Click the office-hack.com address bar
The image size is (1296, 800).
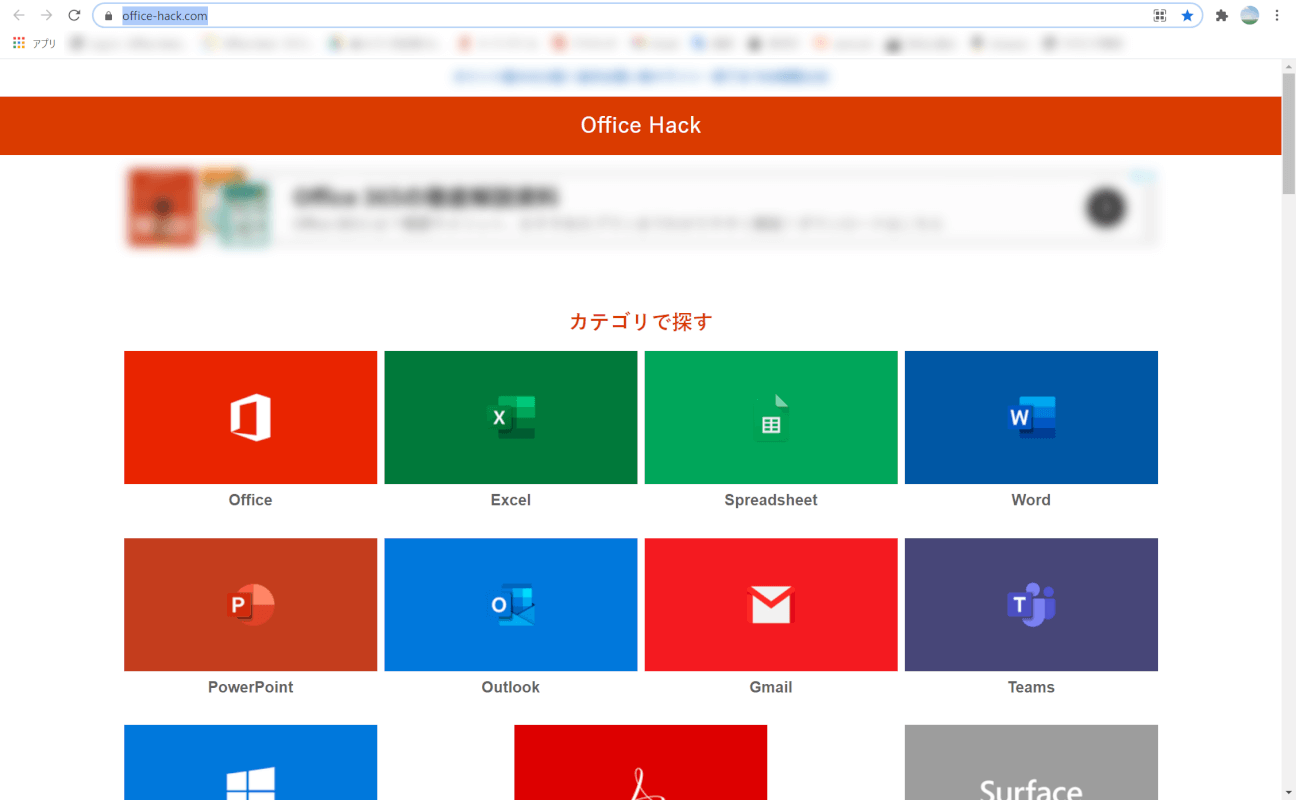[x=647, y=16]
